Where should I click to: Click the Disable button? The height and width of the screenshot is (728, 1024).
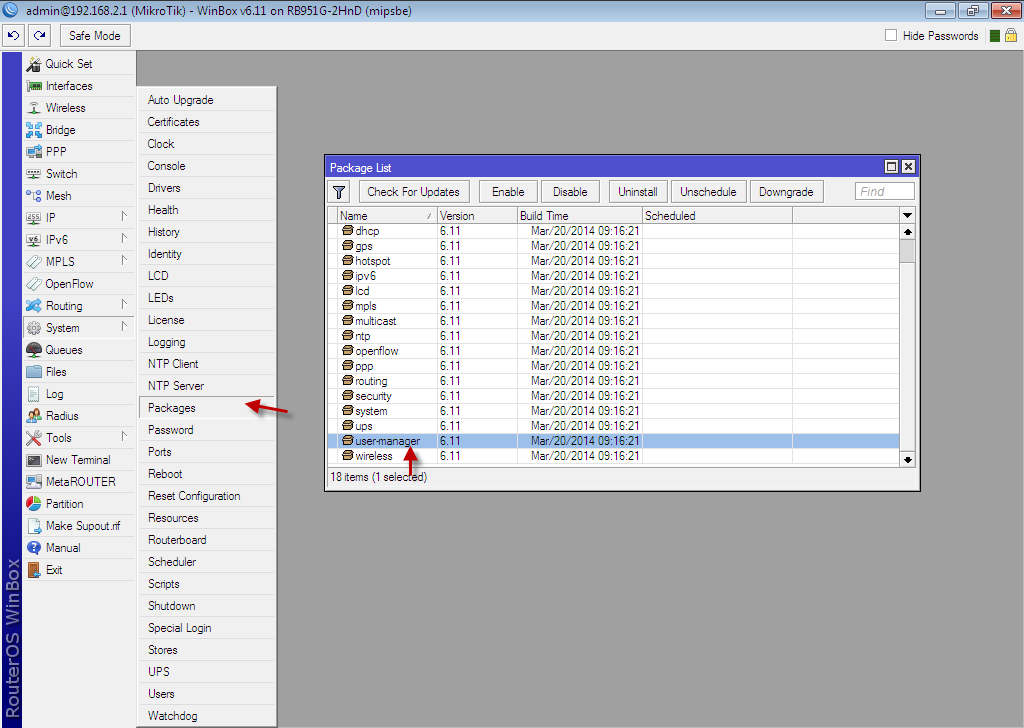pos(570,192)
